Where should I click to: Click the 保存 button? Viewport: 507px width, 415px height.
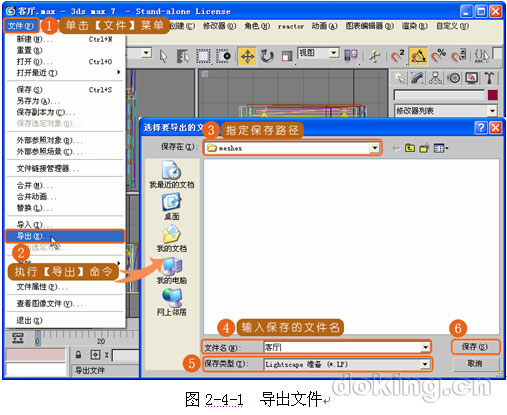click(x=475, y=347)
